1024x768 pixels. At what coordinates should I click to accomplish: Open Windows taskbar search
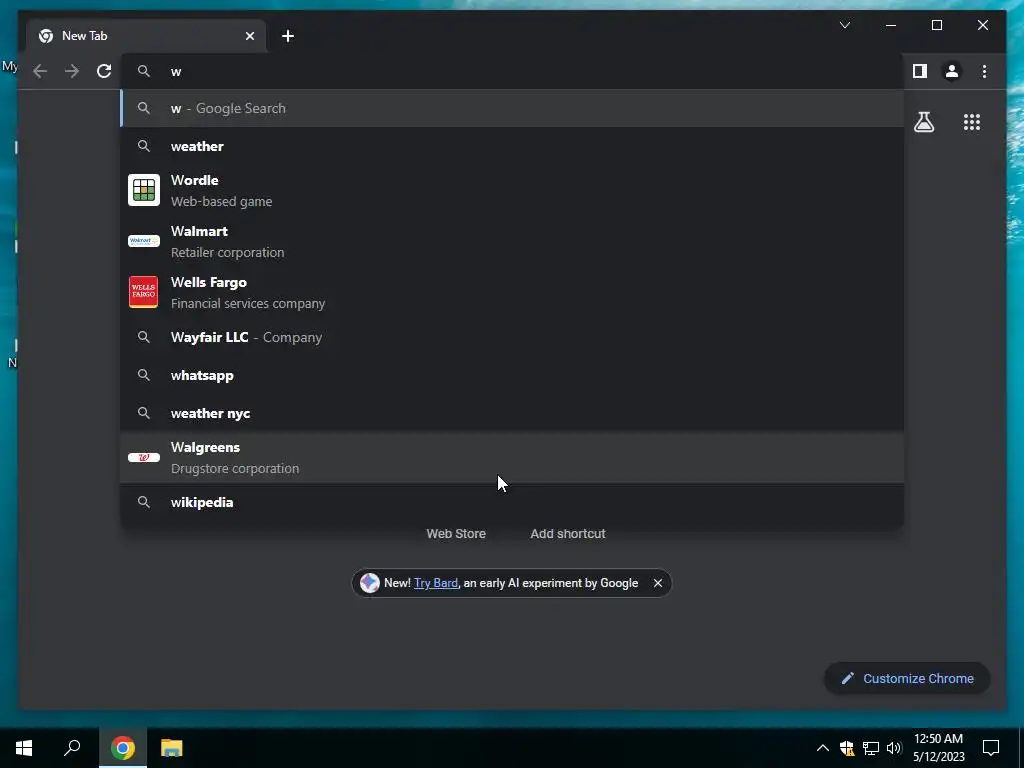click(x=72, y=748)
